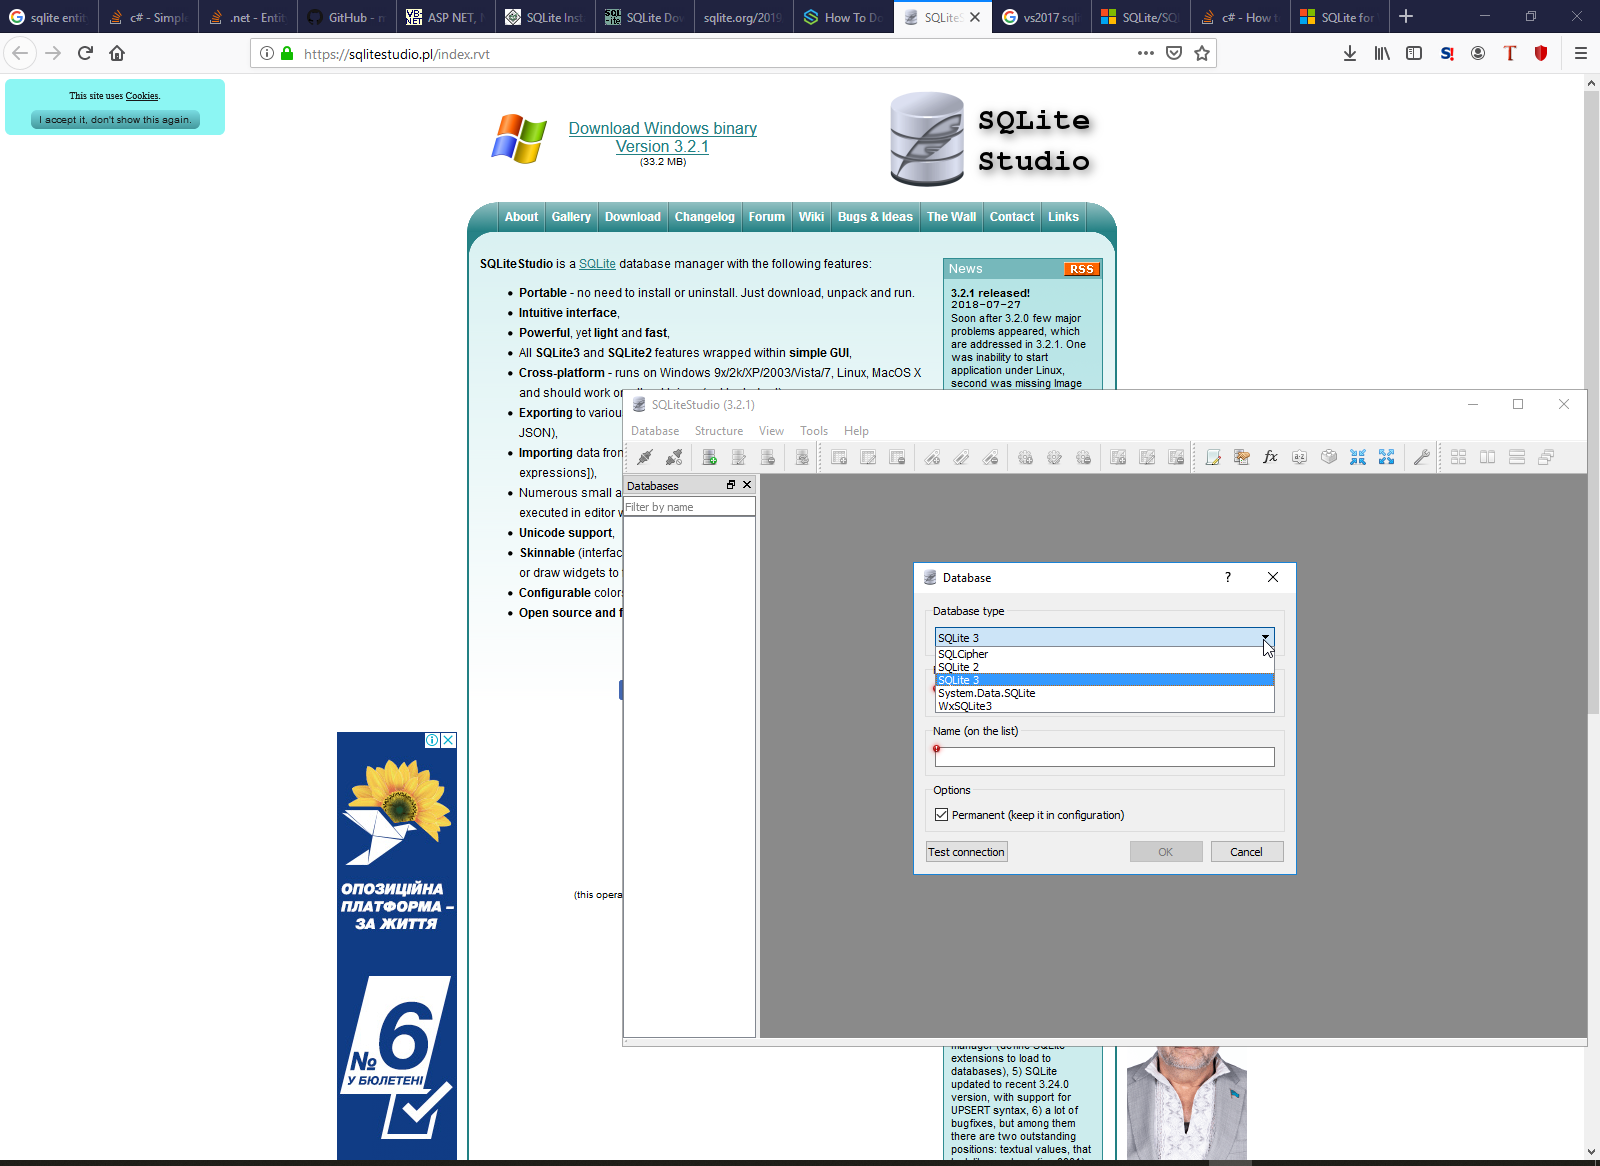Go to the Gallery page on the website
1600x1166 pixels.
571,217
